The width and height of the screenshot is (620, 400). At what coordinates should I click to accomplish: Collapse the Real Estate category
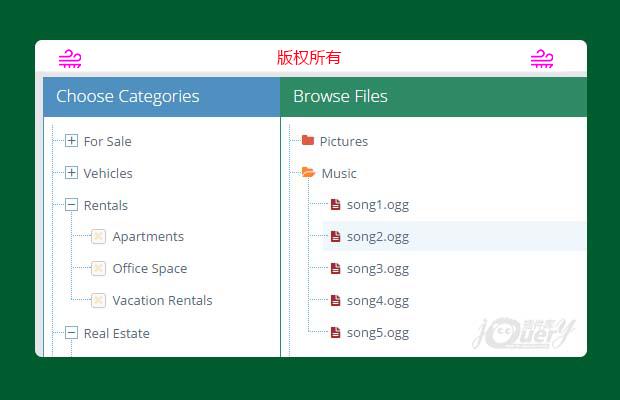[x=71, y=333]
